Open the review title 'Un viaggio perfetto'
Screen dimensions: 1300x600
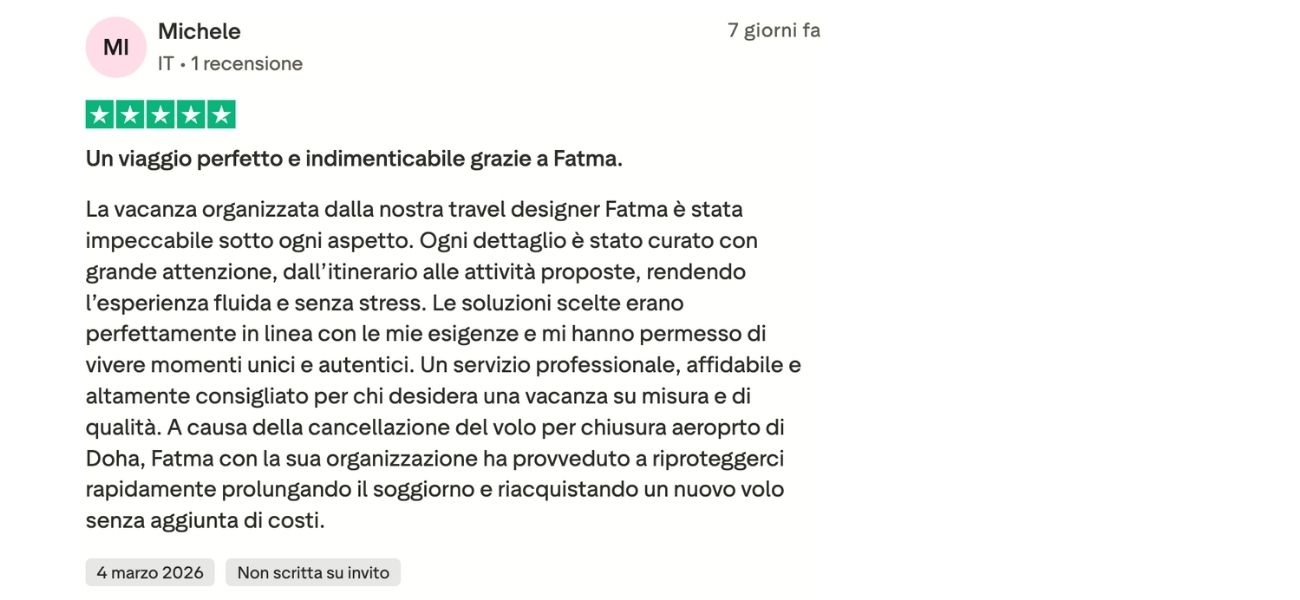click(x=354, y=159)
